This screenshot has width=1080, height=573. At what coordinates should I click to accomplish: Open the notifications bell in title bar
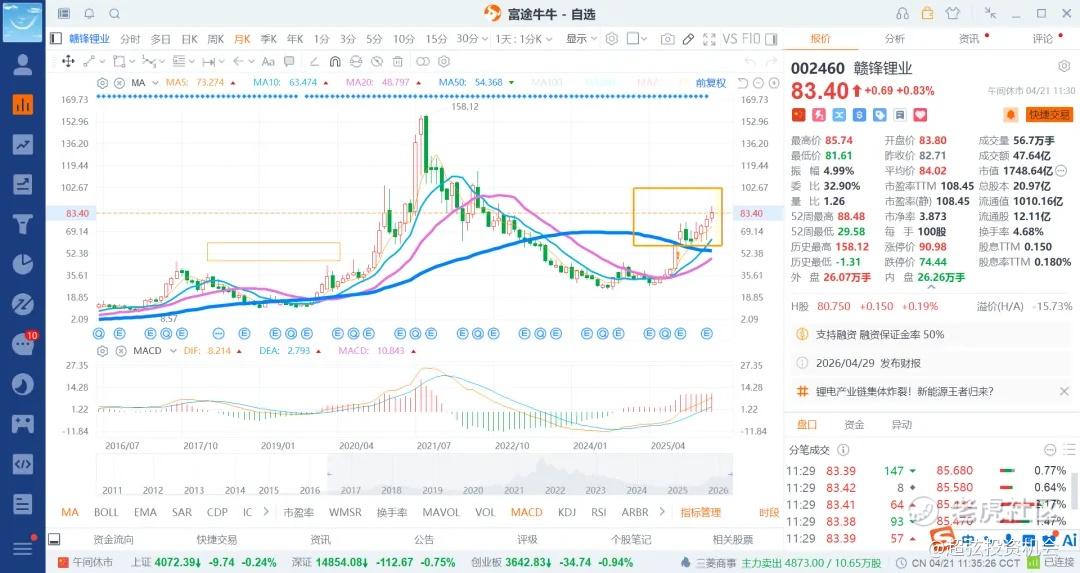click(x=89, y=14)
